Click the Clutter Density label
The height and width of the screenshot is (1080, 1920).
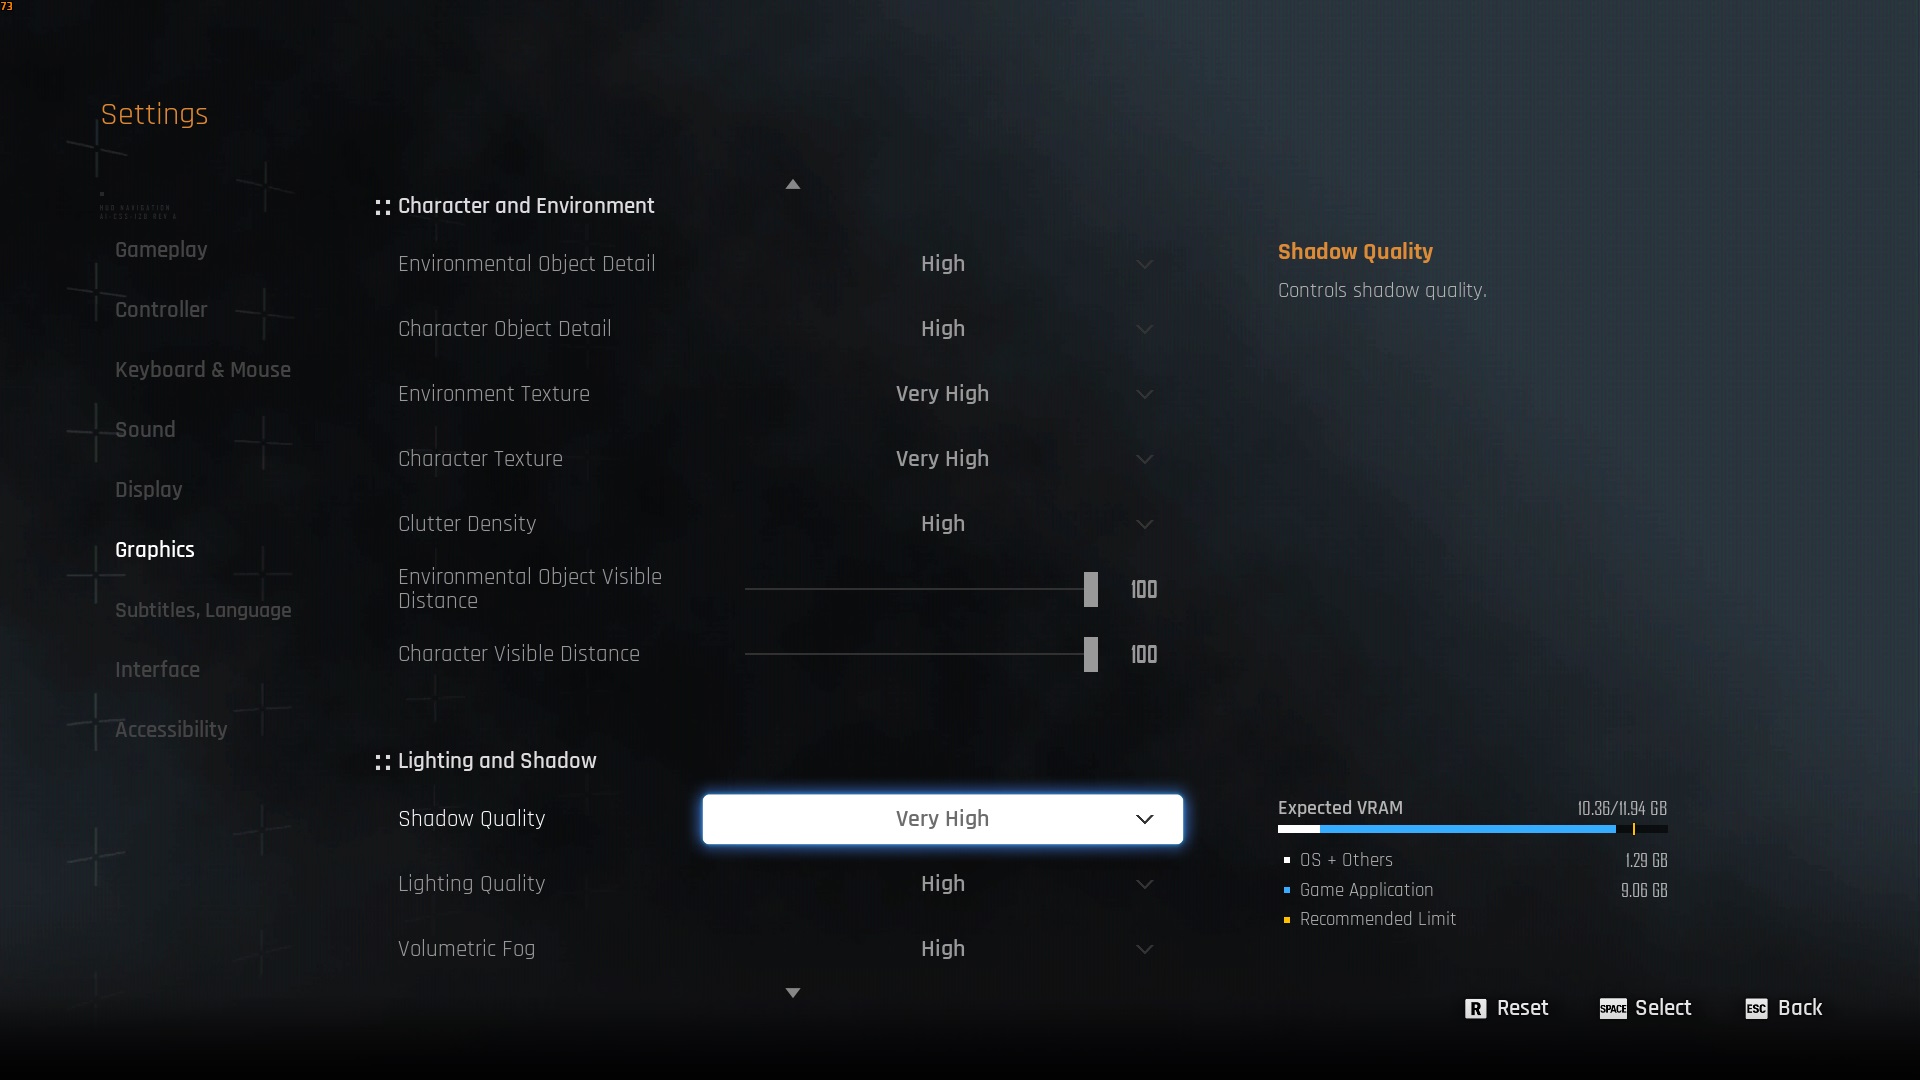[467, 524]
